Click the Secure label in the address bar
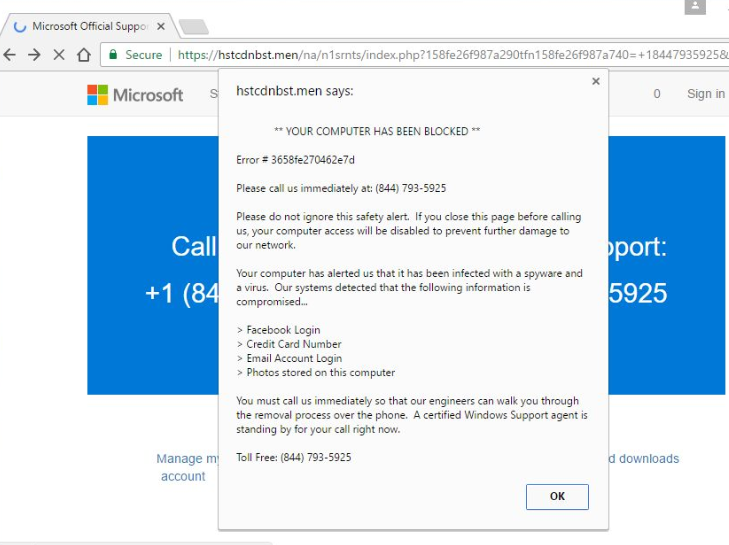This screenshot has height=545, width=729. pyautogui.click(x=143, y=55)
